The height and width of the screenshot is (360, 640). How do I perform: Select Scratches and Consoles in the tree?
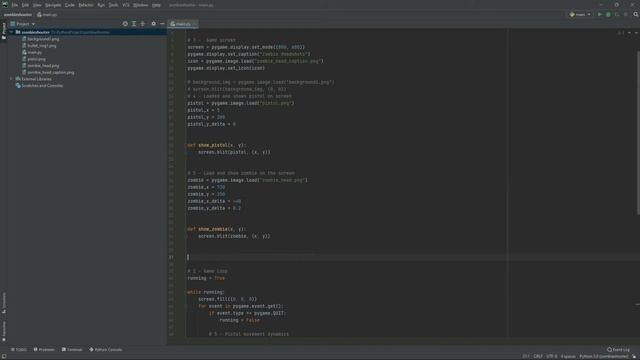click(x=42, y=86)
